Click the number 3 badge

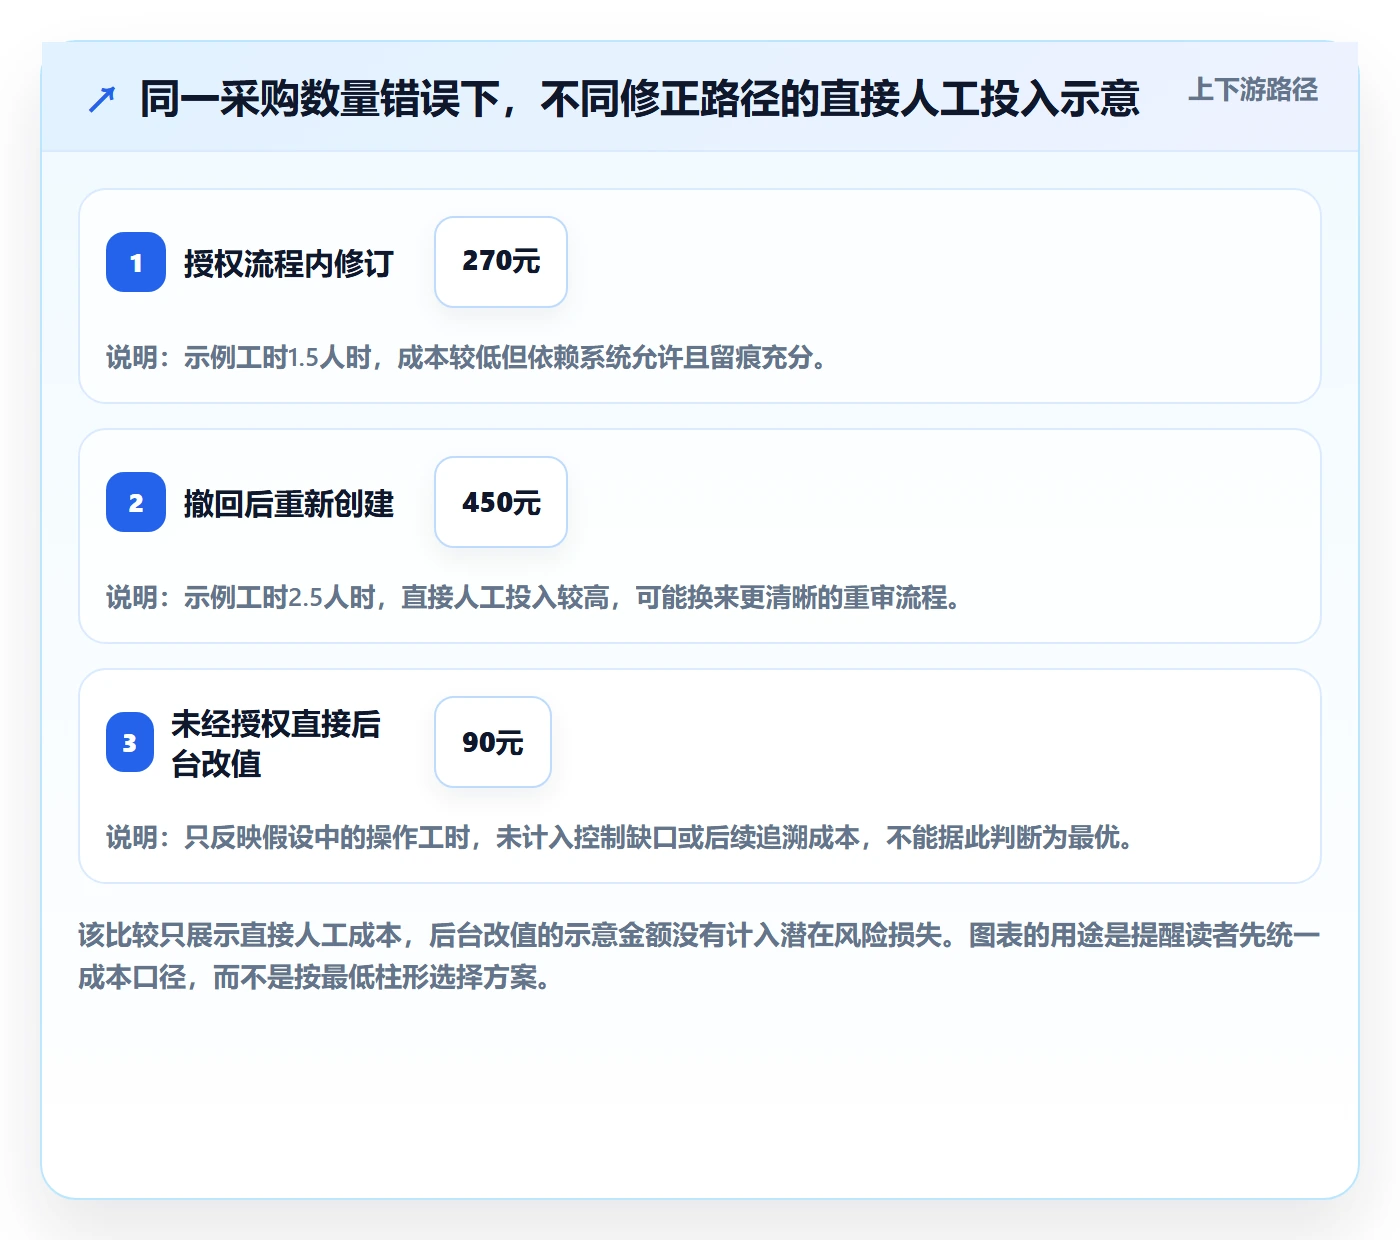click(x=130, y=742)
